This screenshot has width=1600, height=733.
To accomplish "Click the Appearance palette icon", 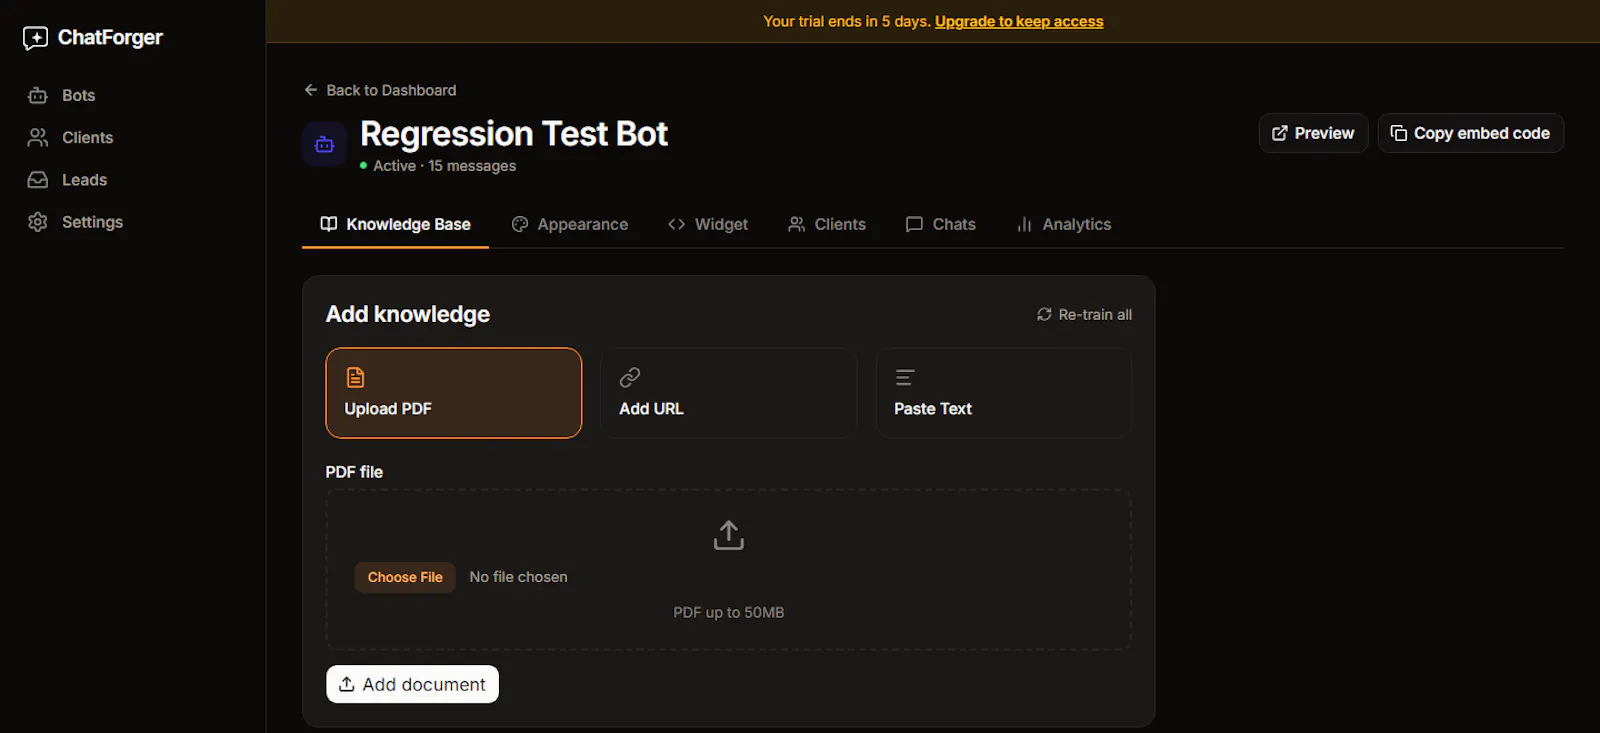I will point(520,224).
